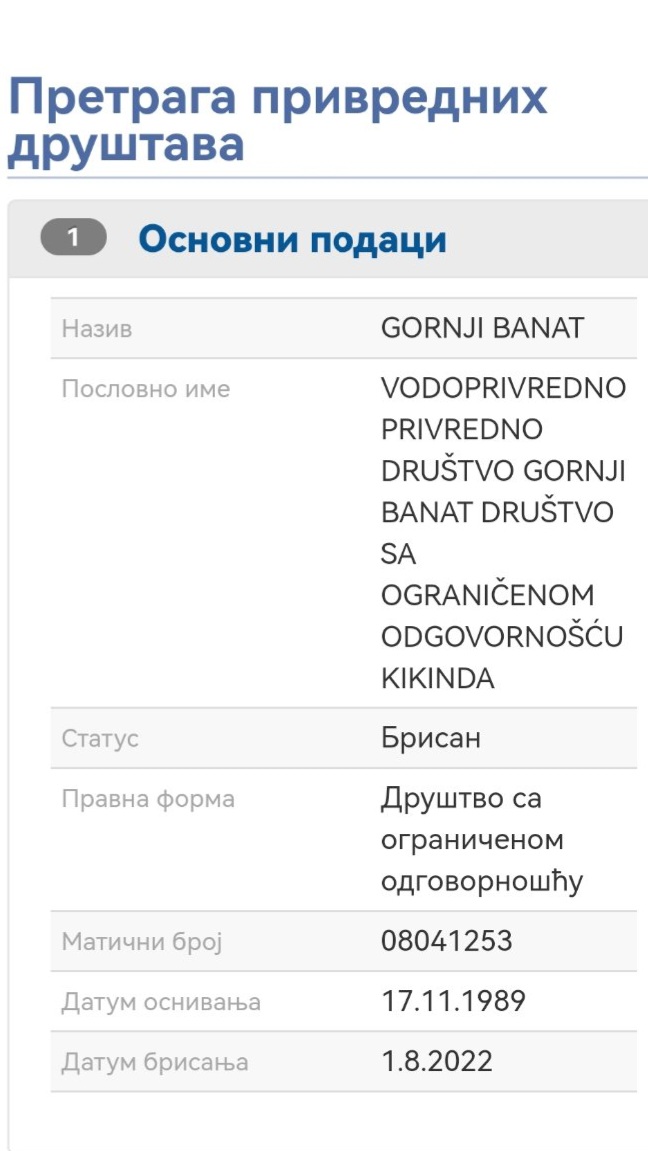Viewport: 648px width, 1151px height.
Task: Select the Пословно име label
Action: (146, 389)
